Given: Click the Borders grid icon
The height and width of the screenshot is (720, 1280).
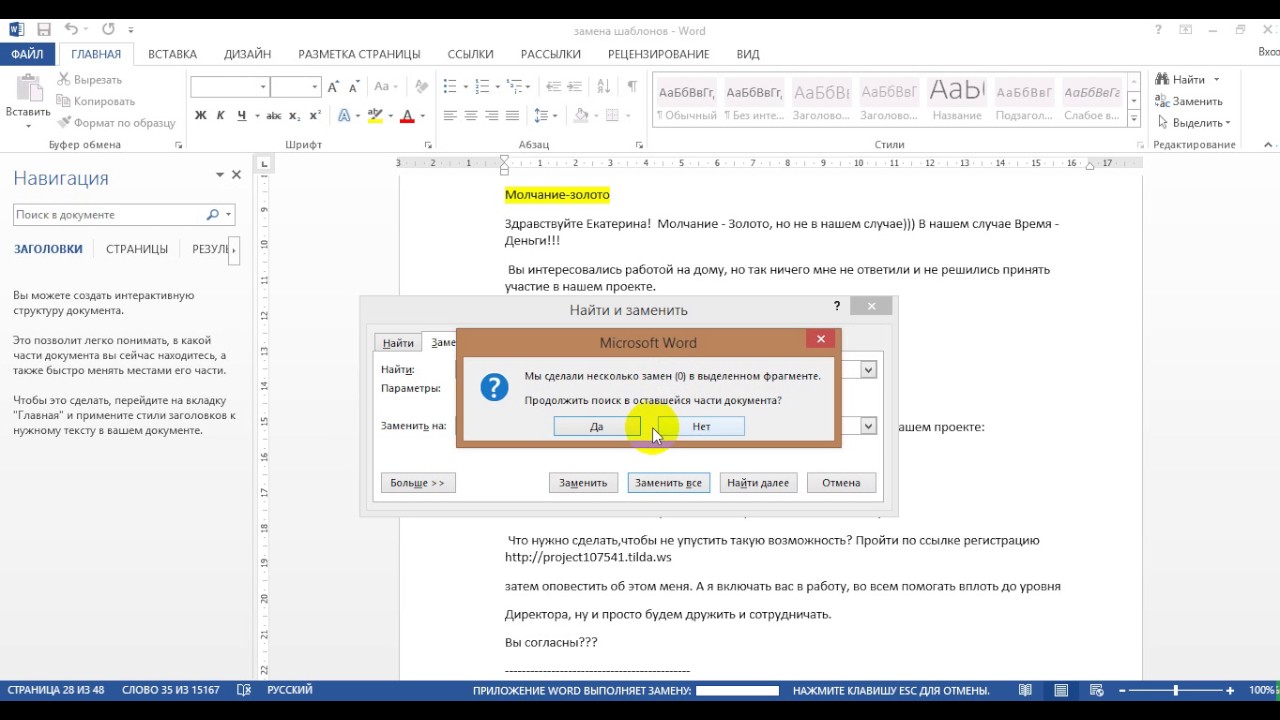Looking at the screenshot, I should 612,116.
